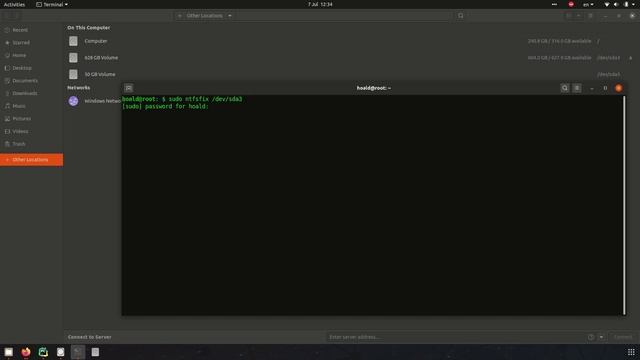Eject the 628 GB Volume
The width and height of the screenshot is (640, 360).
630,58
